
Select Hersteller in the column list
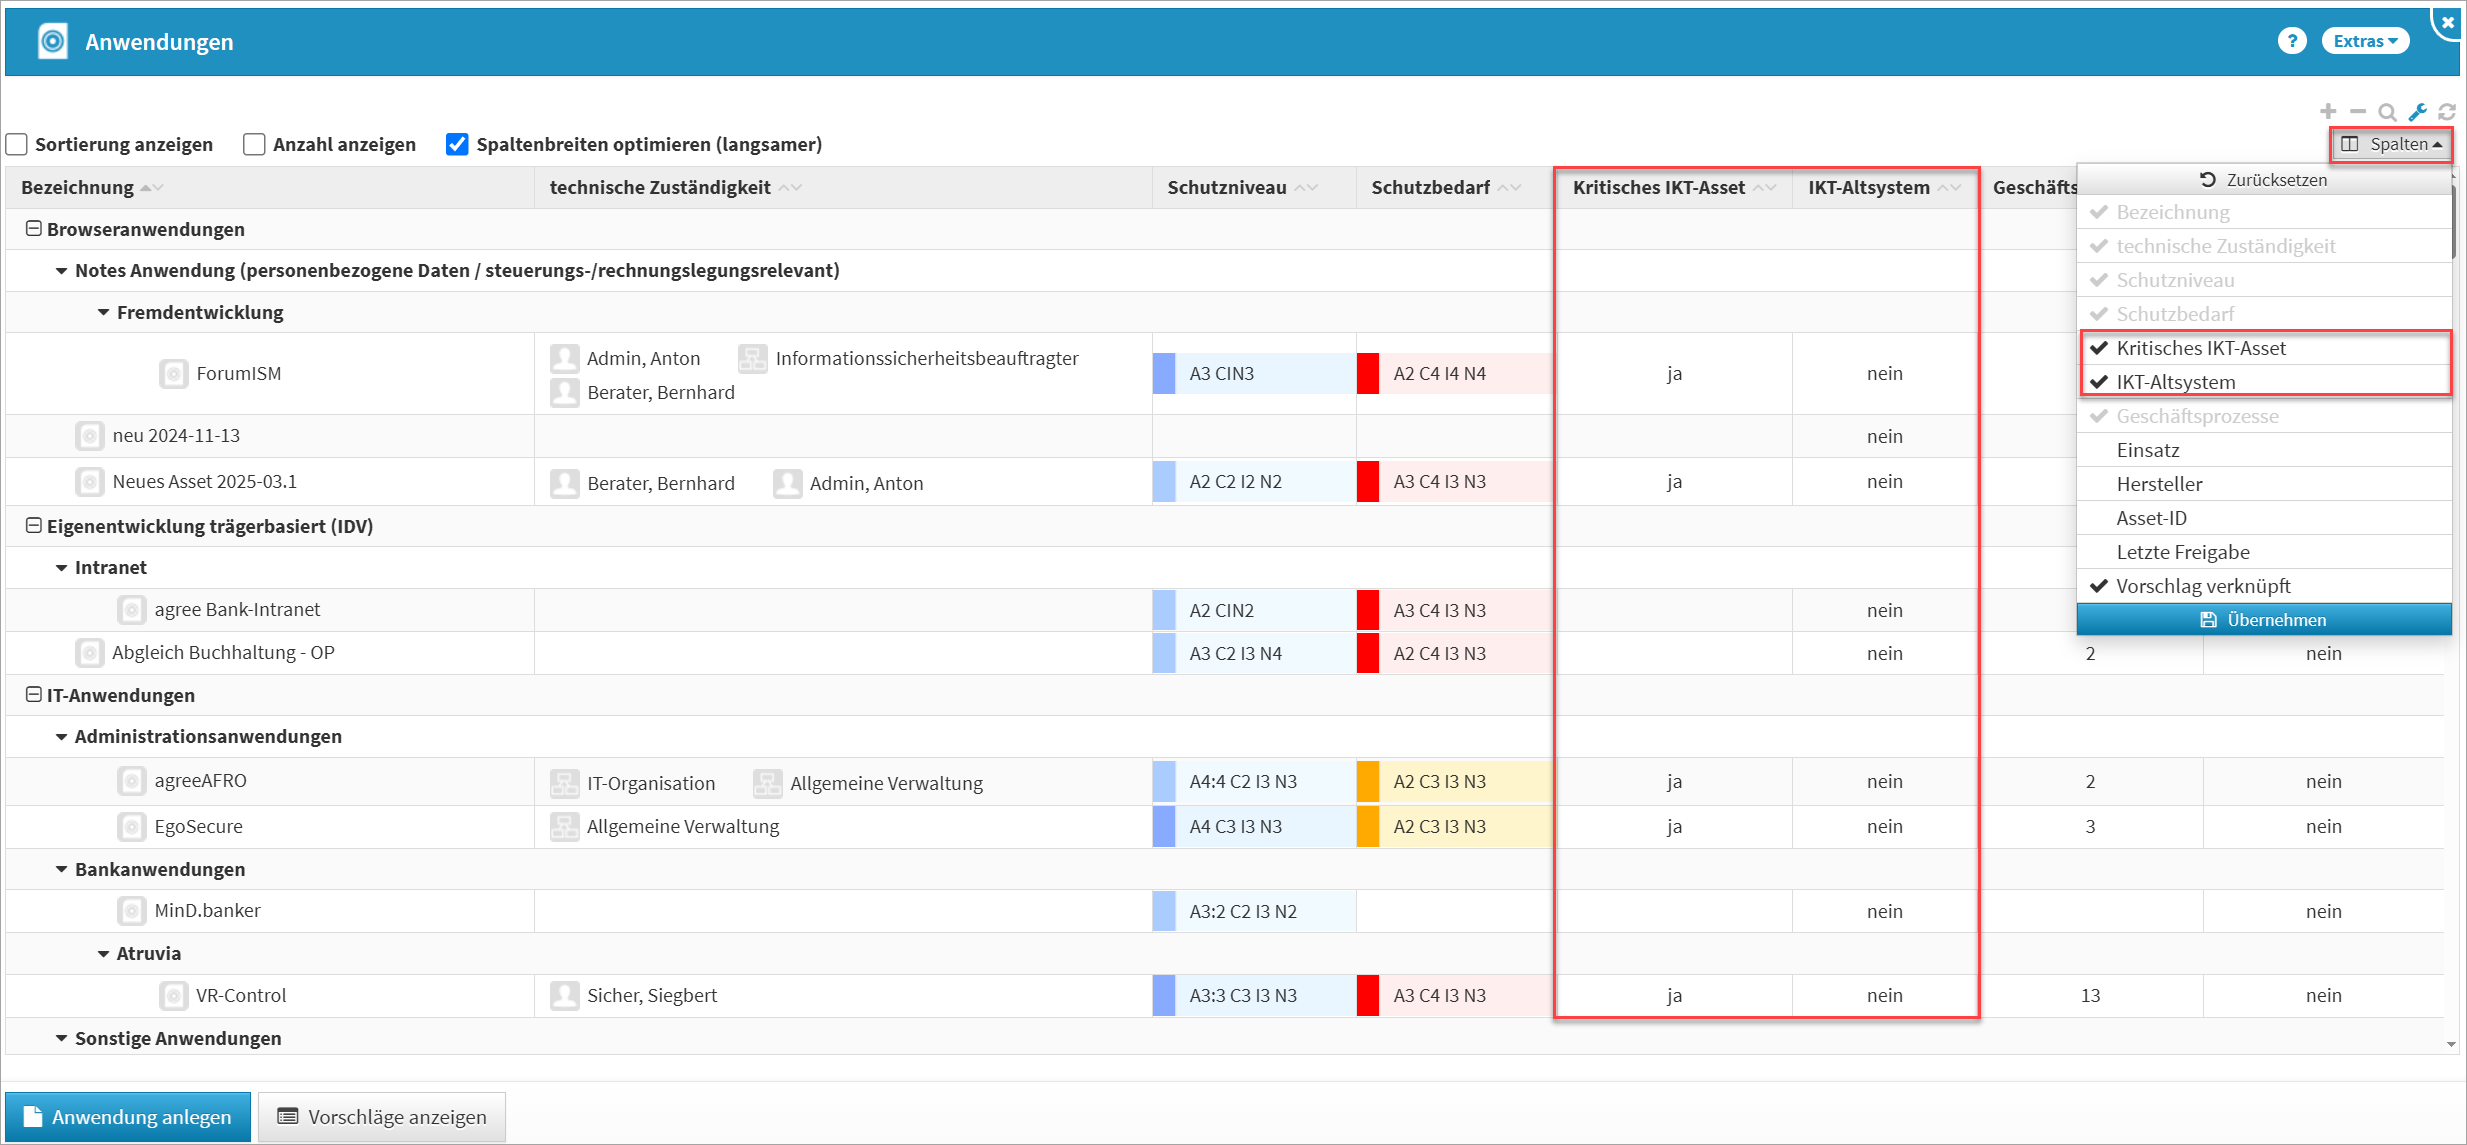2159,484
